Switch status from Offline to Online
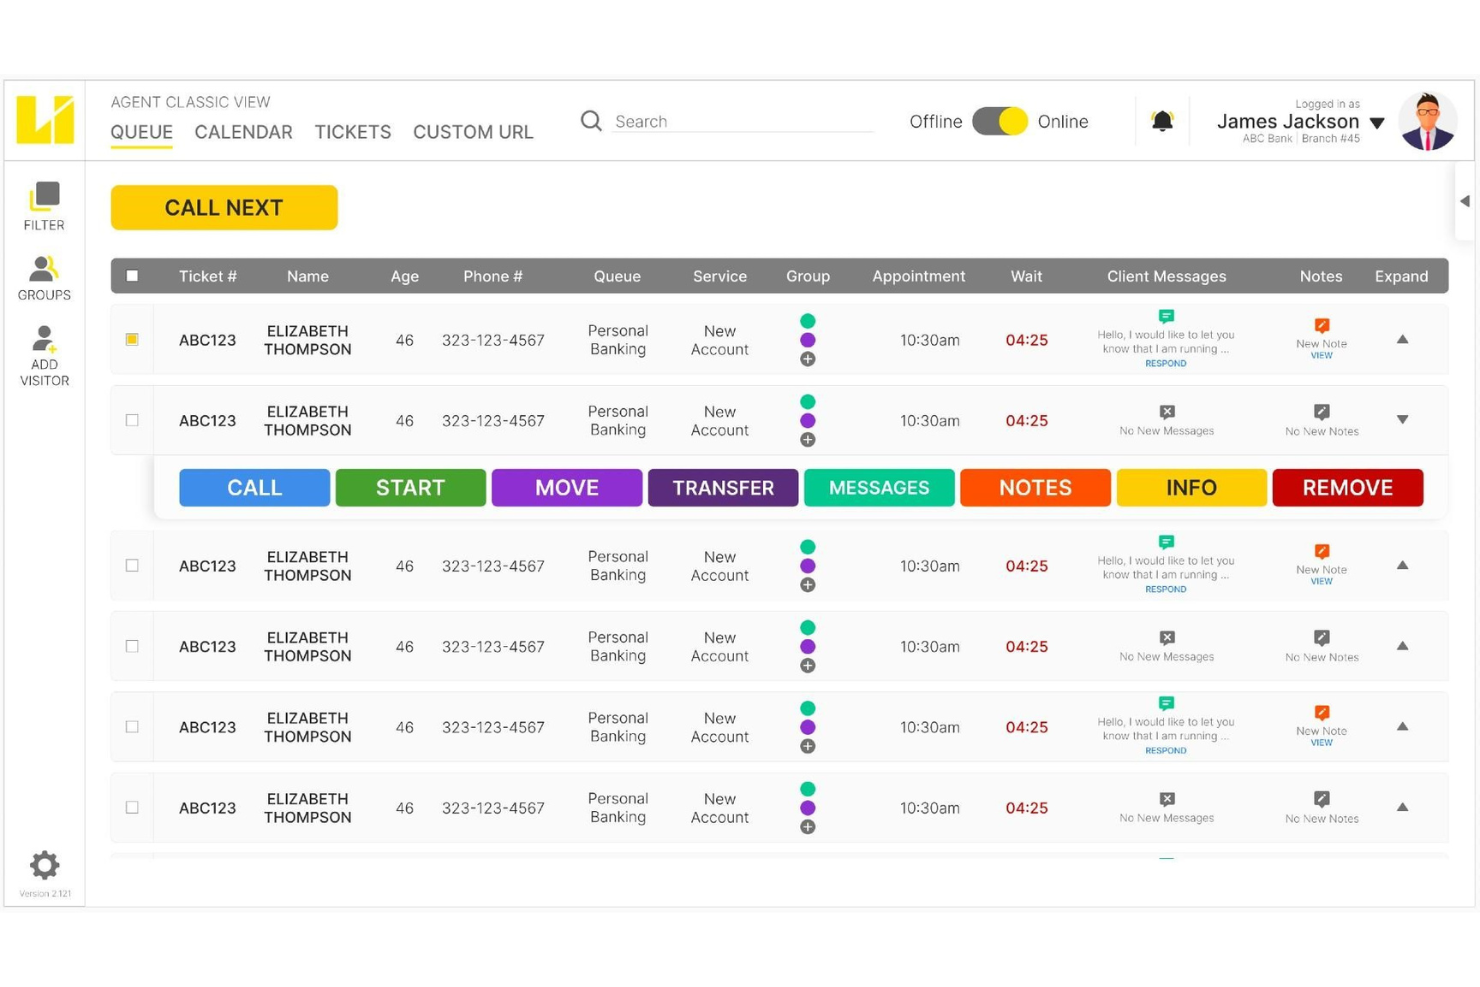Screen dimensions: 1480x987 [1001, 120]
